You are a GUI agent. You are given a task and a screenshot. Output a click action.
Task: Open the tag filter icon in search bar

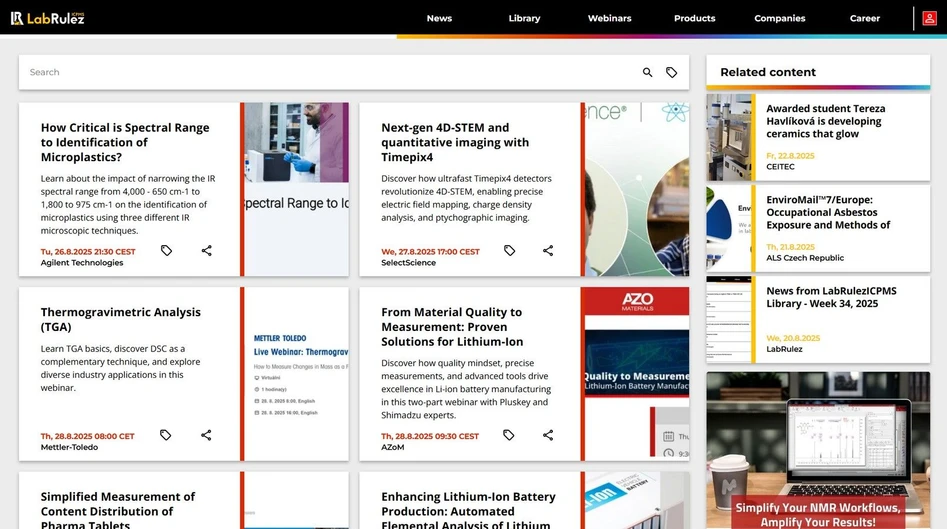click(672, 72)
